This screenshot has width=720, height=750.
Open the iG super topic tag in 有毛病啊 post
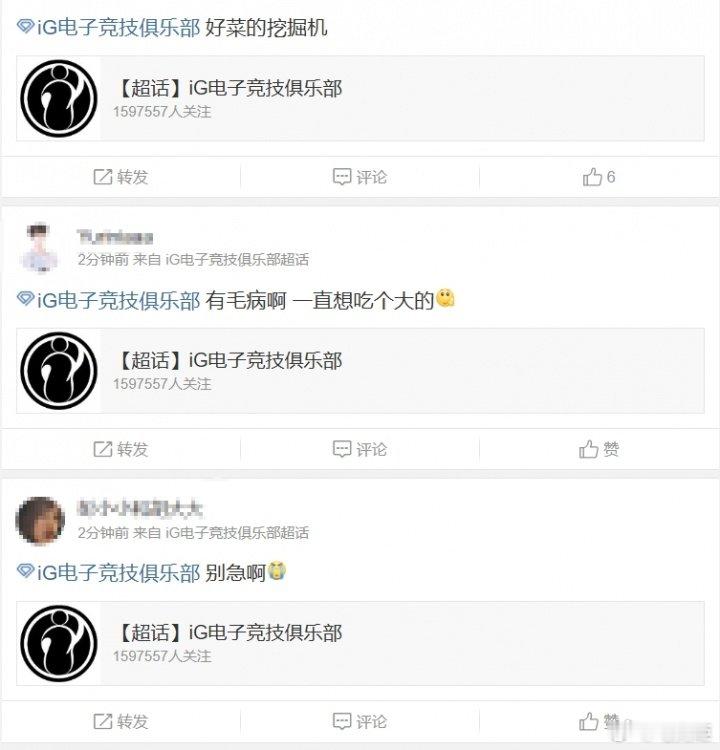[109, 300]
